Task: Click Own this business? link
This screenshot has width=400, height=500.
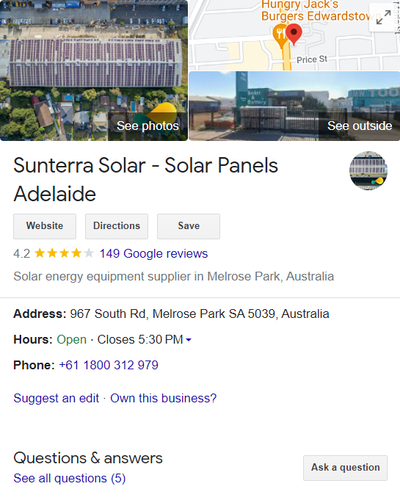Action: pyautogui.click(x=163, y=398)
